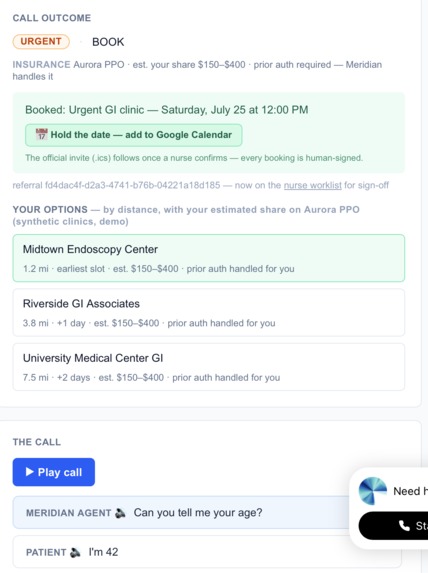Image resolution: width=428 pixels, height=573 pixels.
Task: Click the Booked Urgent GI clinic heading
Action: click(167, 110)
